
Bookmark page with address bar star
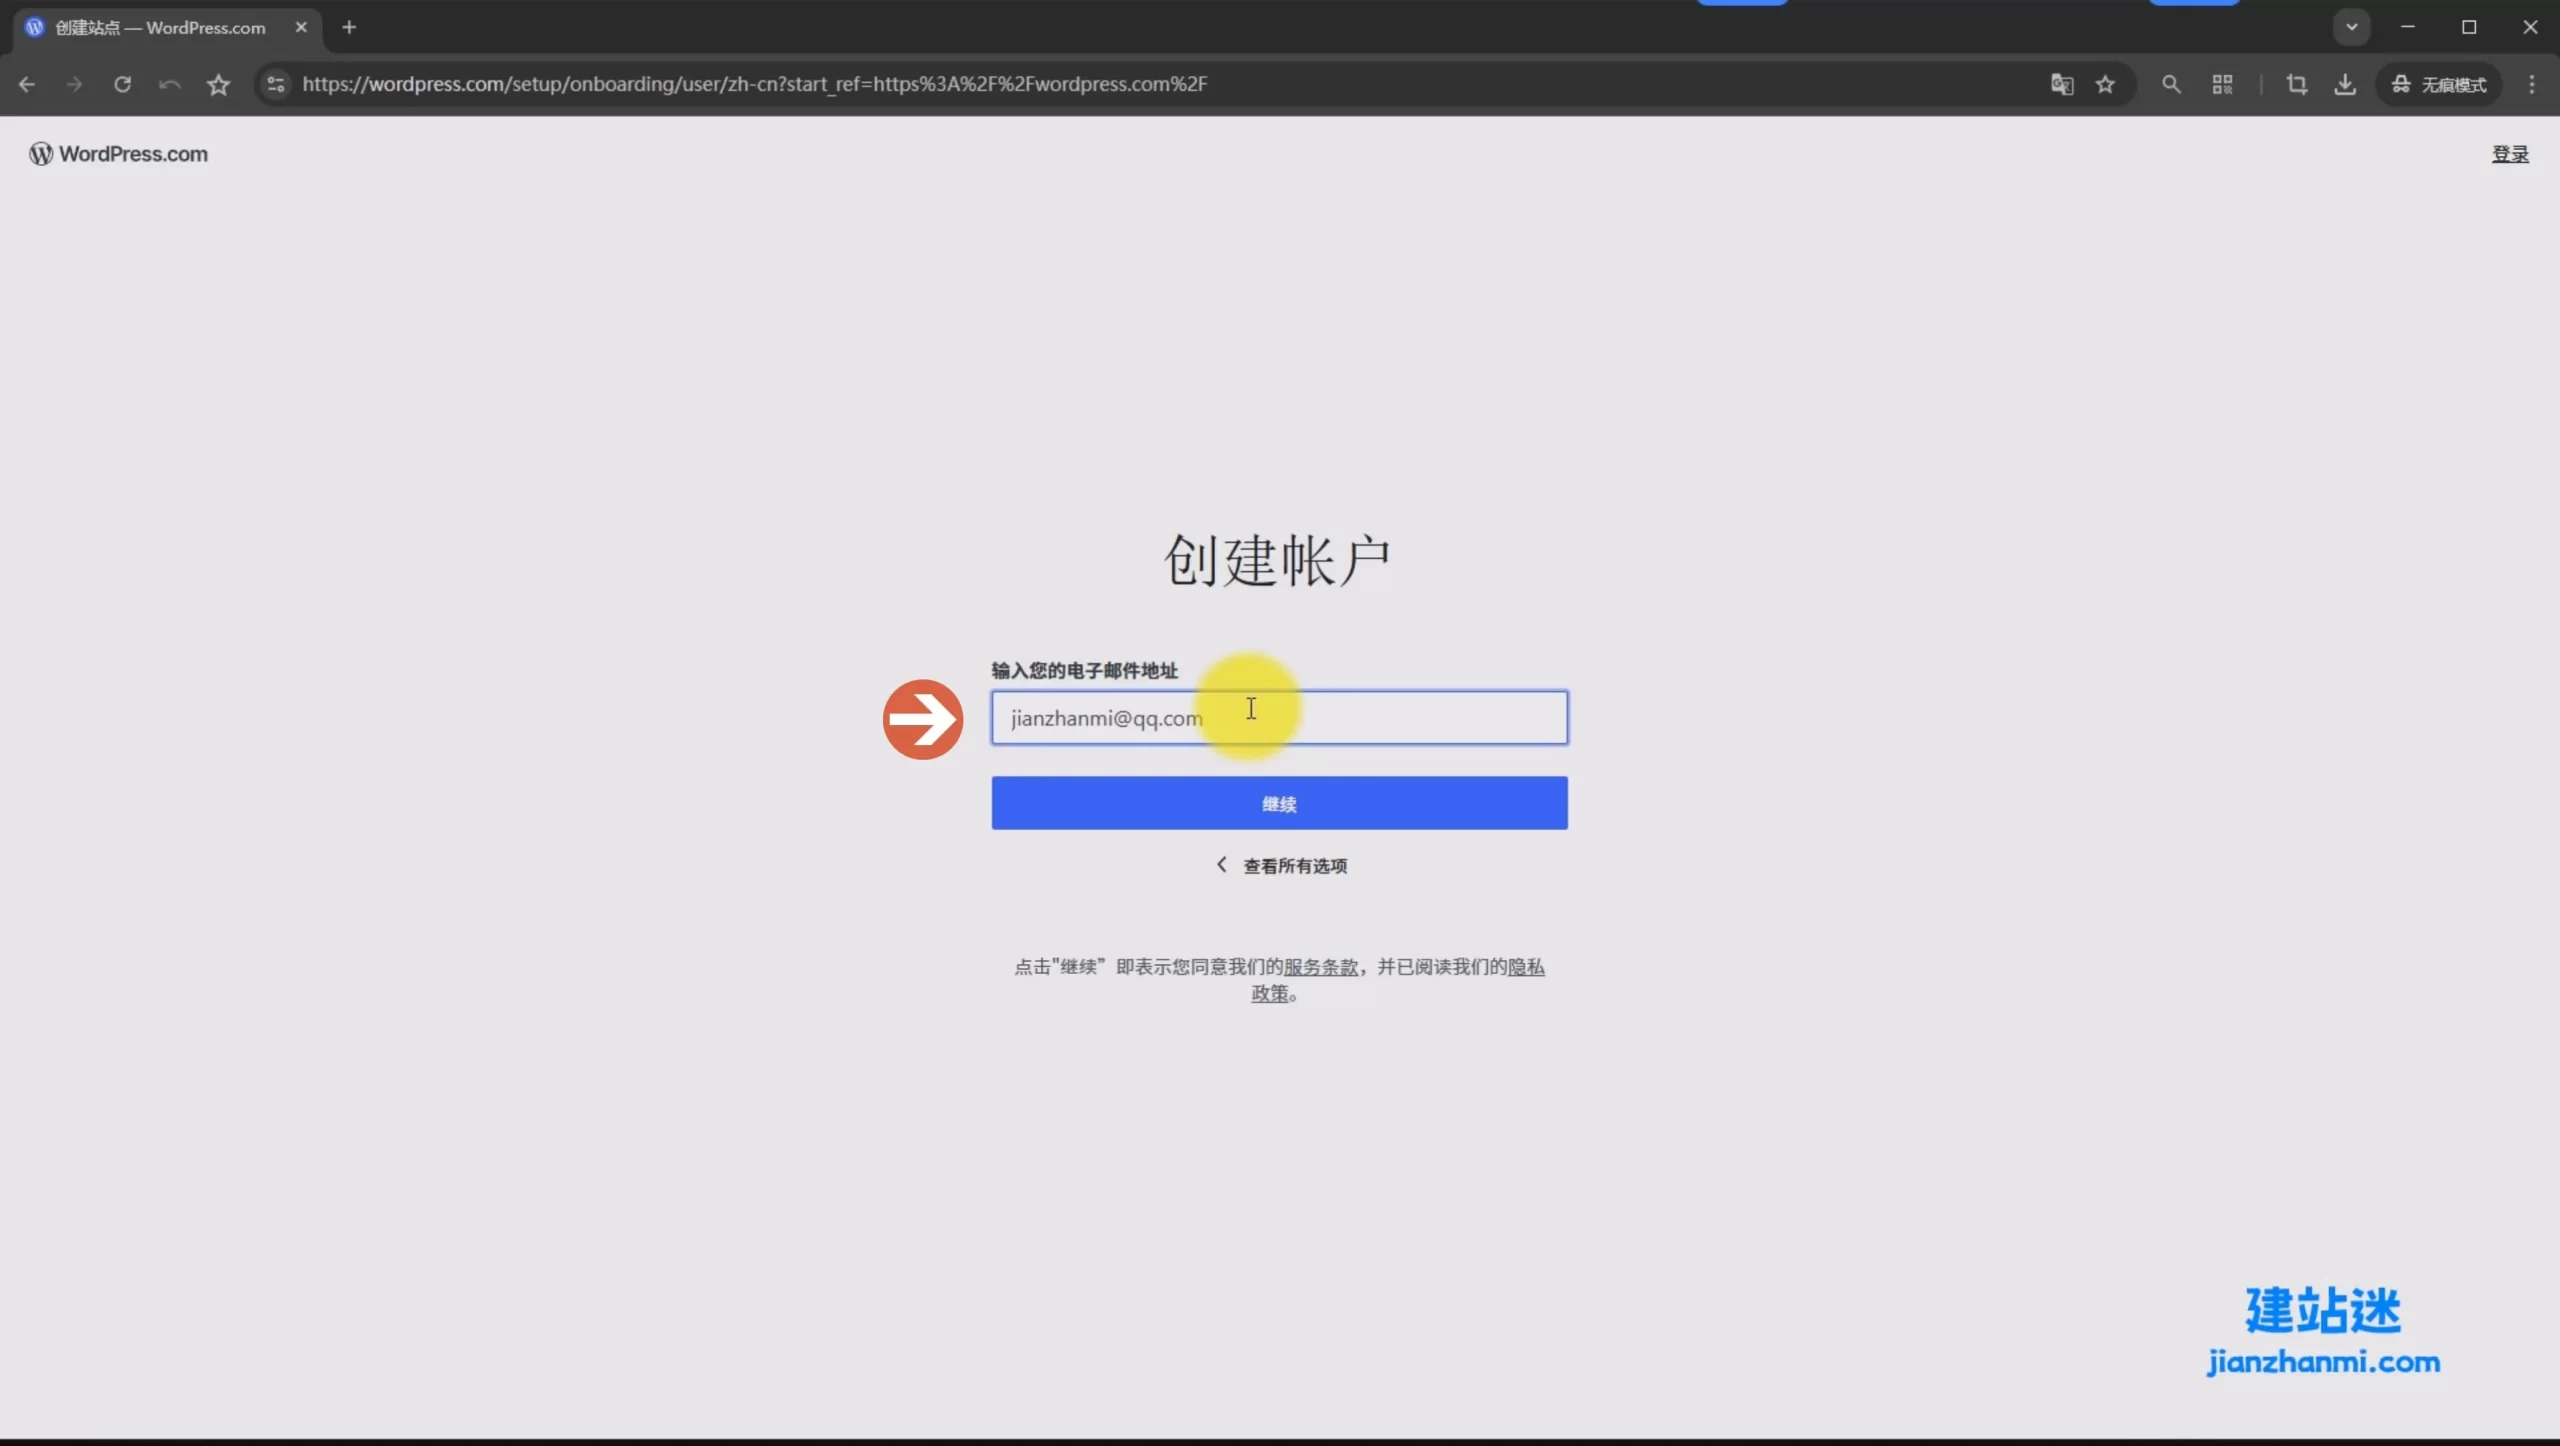point(2105,85)
